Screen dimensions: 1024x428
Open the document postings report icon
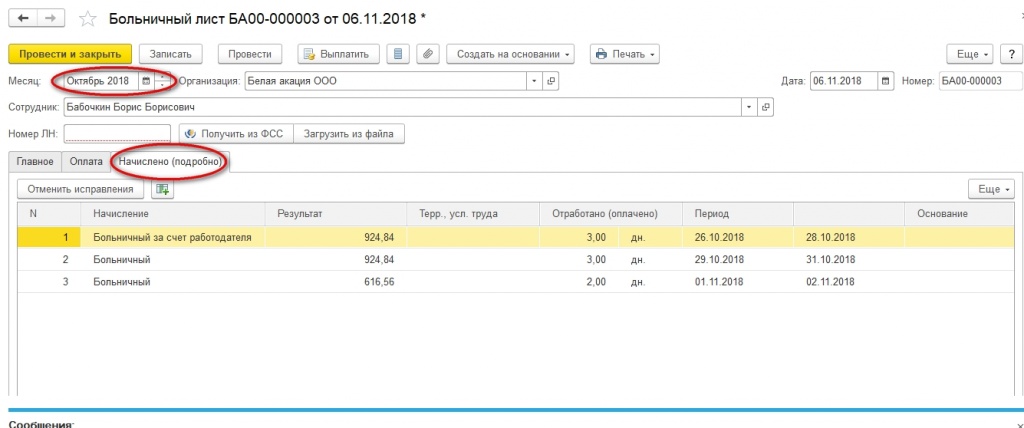(398, 54)
